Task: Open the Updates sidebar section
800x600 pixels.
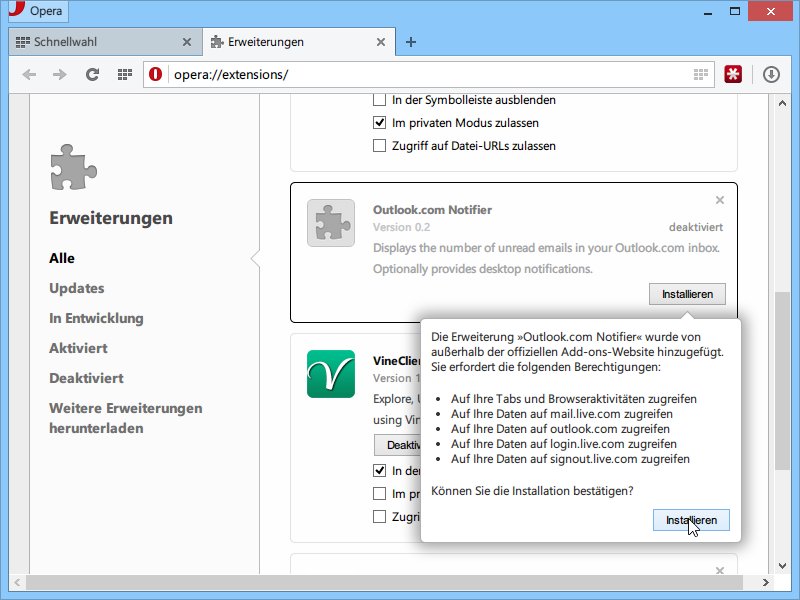Action: point(77,288)
